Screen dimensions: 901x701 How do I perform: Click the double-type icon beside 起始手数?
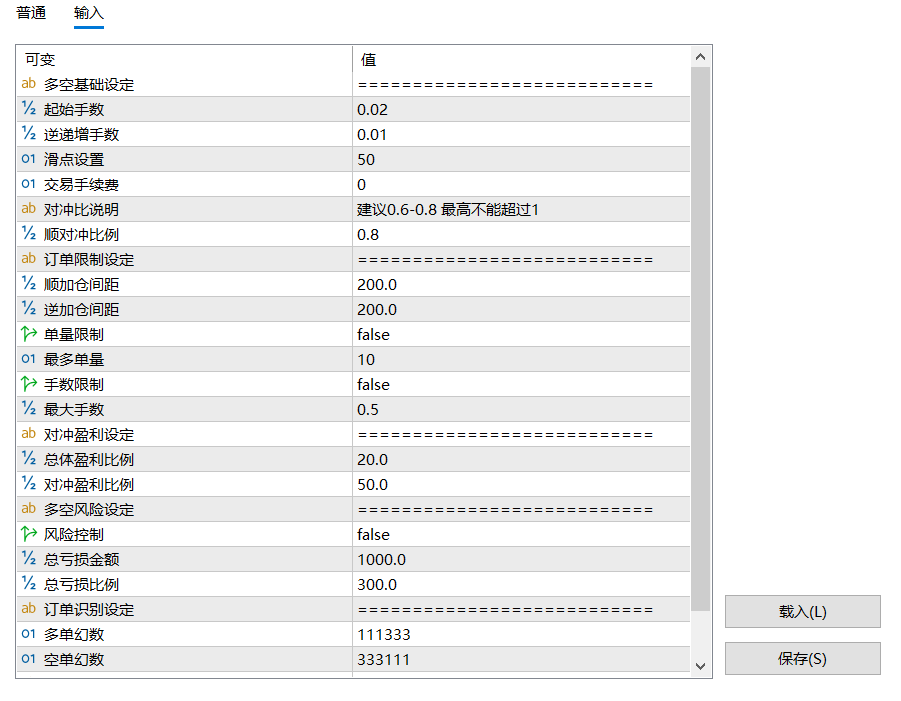coord(28,110)
